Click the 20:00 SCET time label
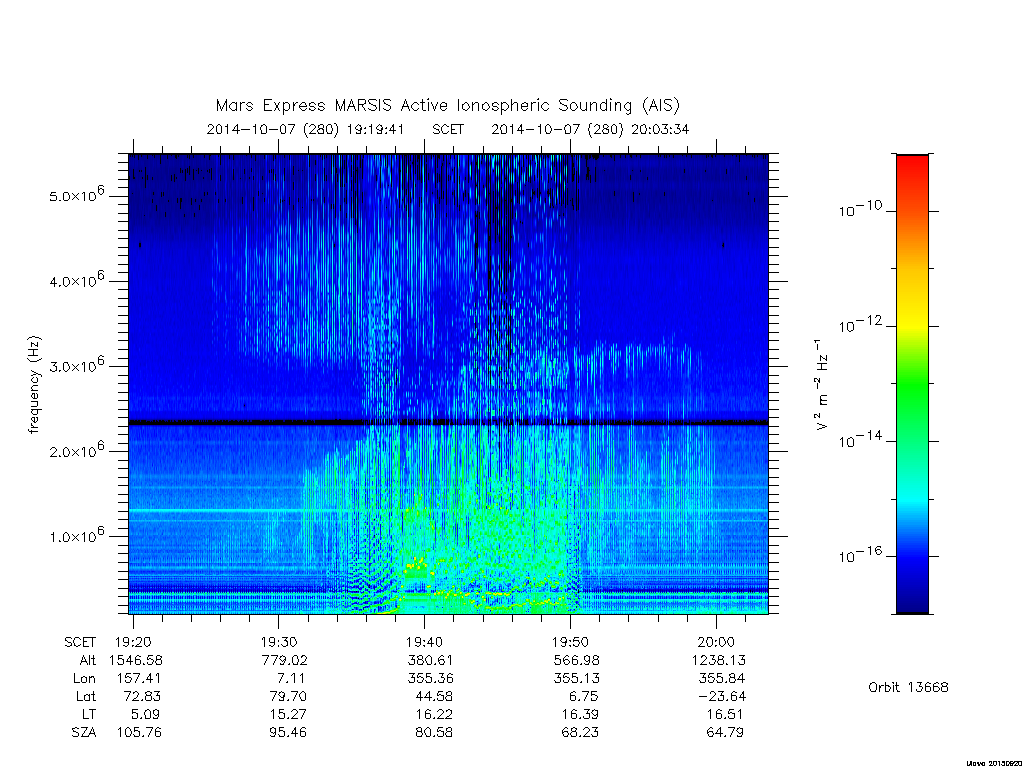This screenshot has width=1024, height=768. tap(716, 642)
